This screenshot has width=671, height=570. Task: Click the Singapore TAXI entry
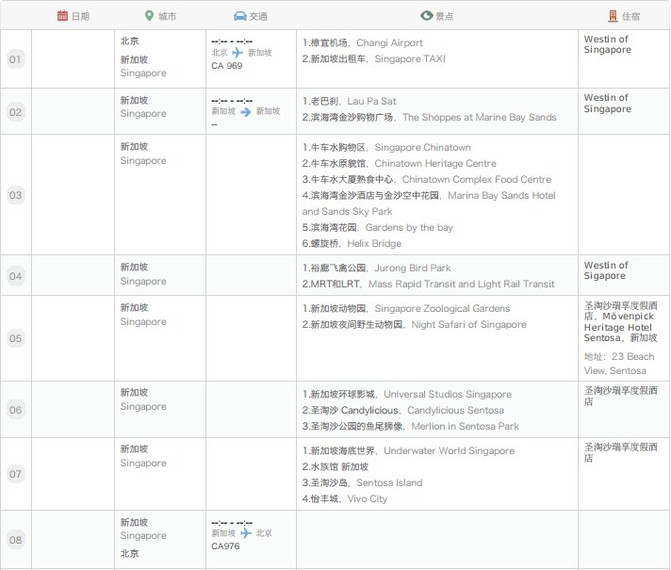point(374,59)
